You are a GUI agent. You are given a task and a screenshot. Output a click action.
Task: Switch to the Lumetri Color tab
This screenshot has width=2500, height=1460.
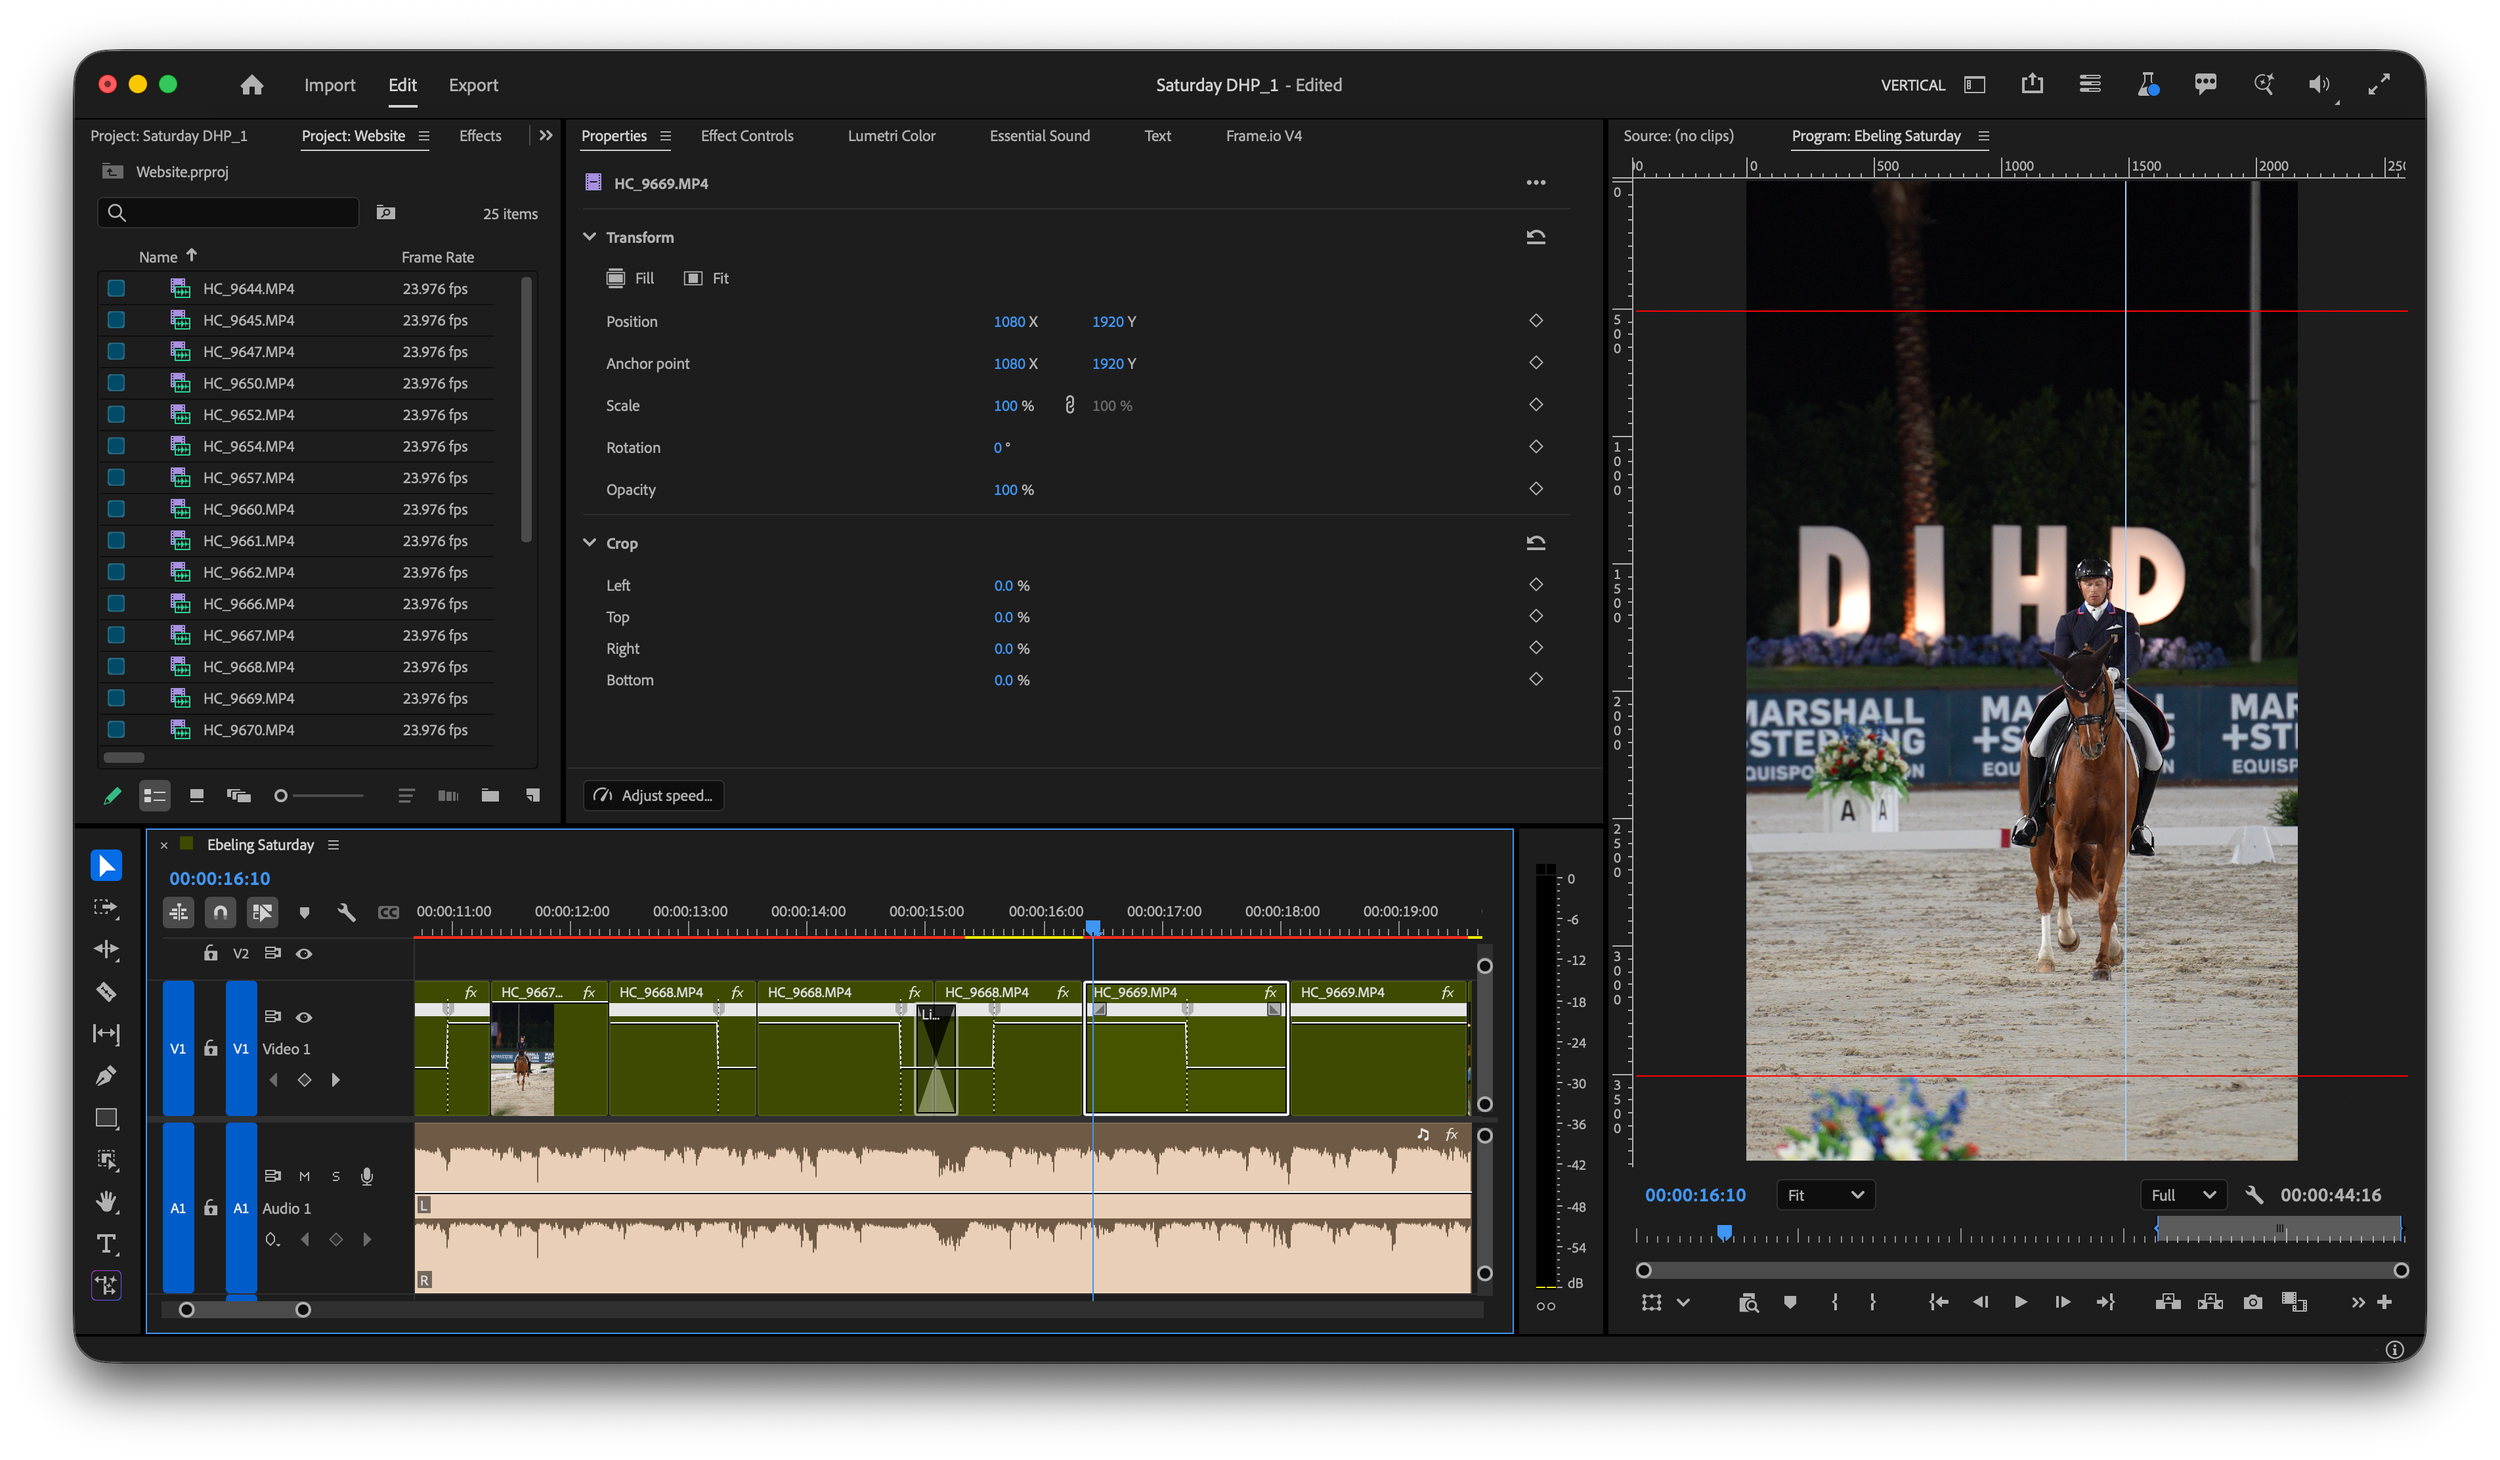click(x=891, y=136)
